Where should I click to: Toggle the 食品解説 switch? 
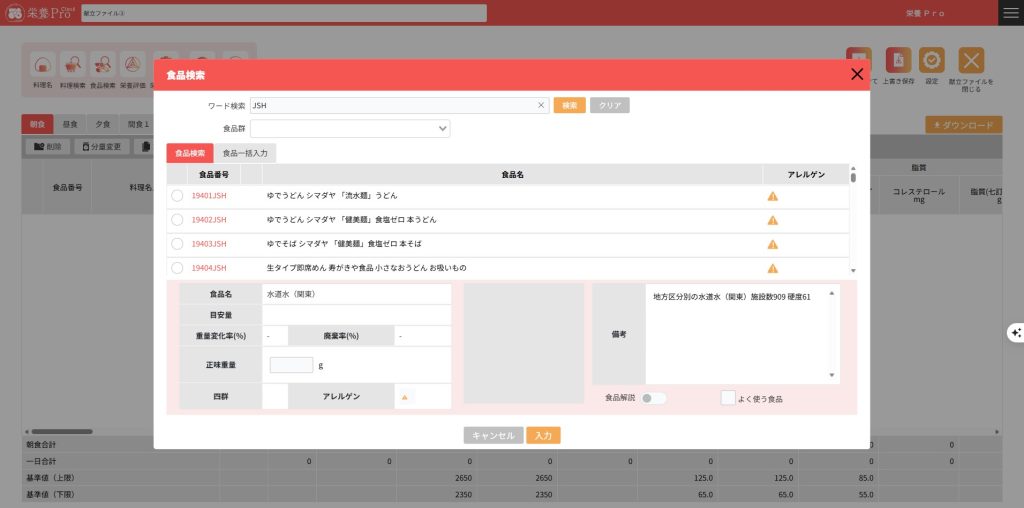coord(654,398)
